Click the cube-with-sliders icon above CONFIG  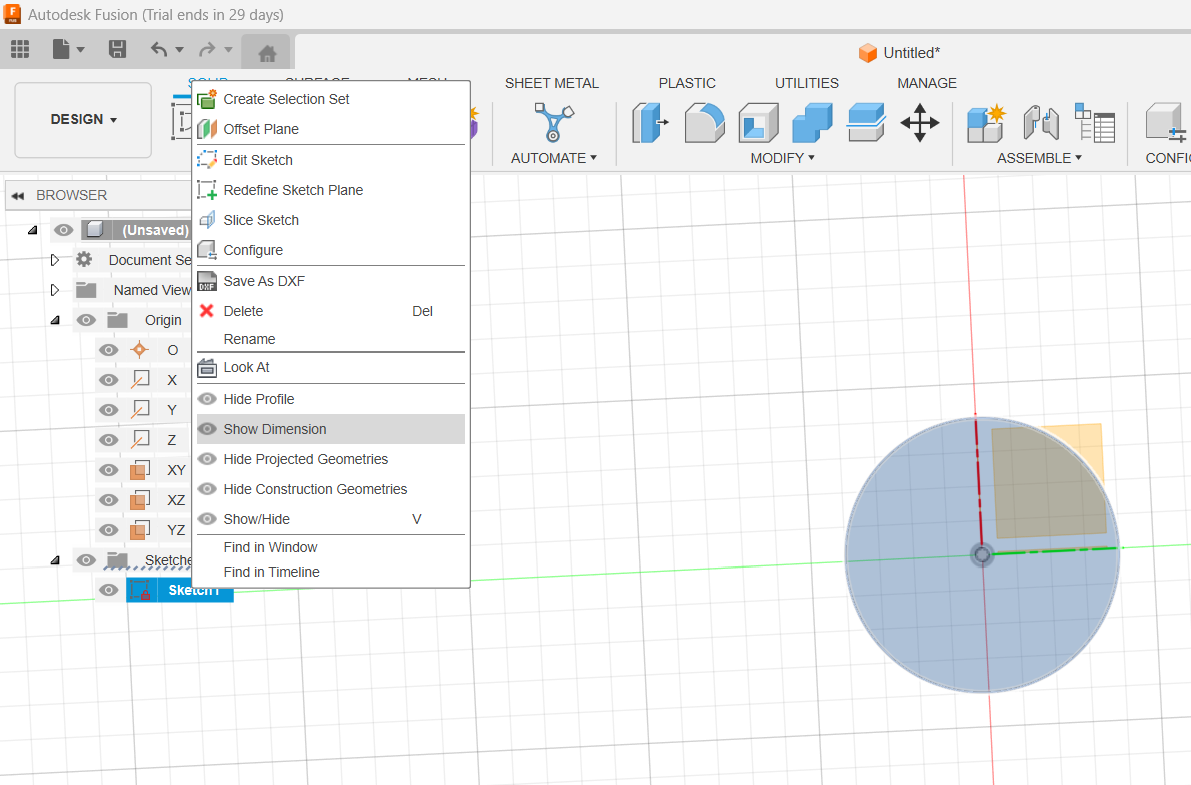[x=1166, y=123]
